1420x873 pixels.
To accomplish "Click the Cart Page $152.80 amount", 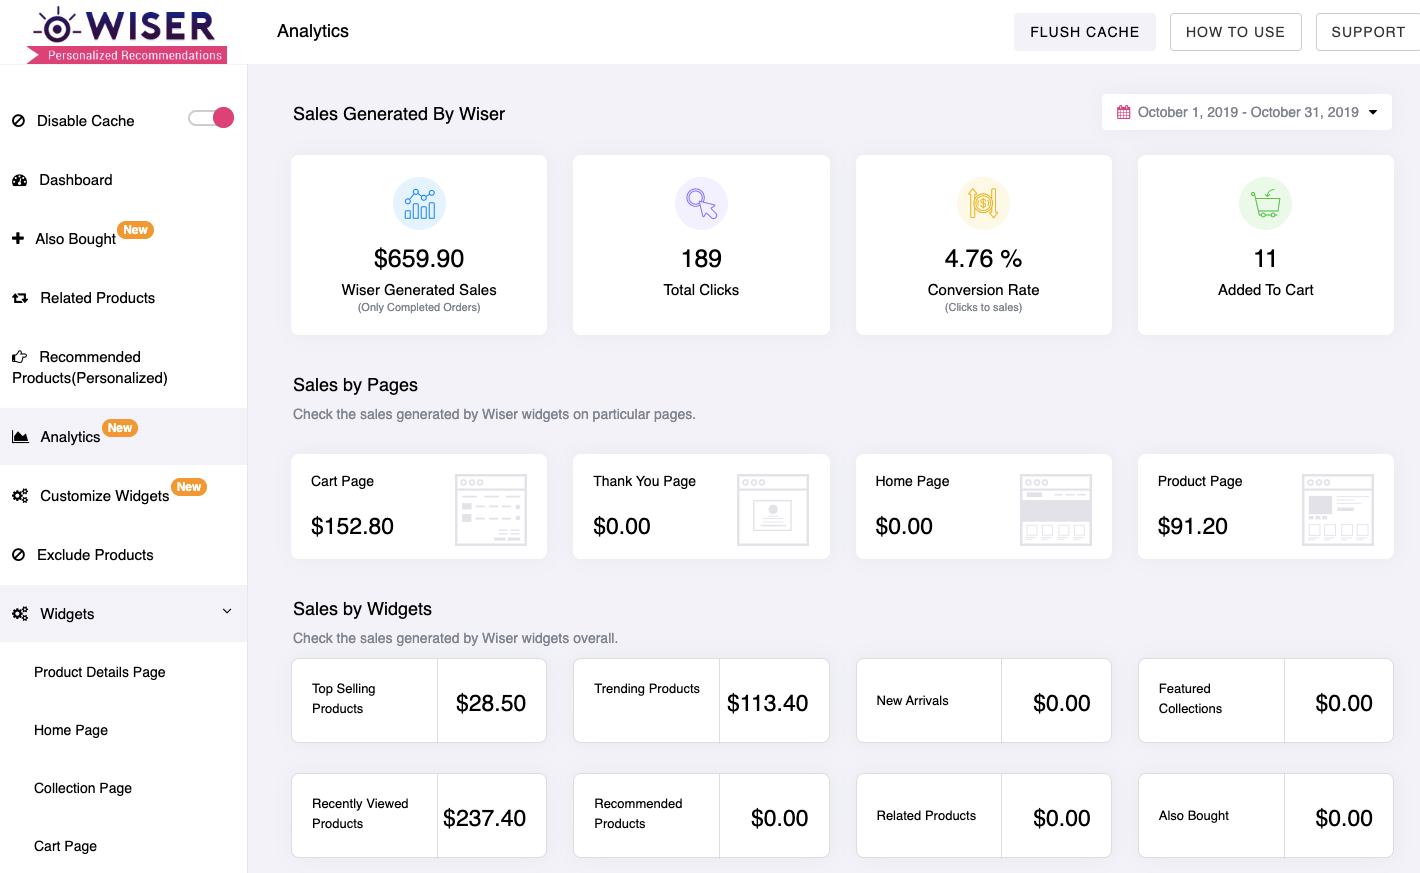I will 352,526.
